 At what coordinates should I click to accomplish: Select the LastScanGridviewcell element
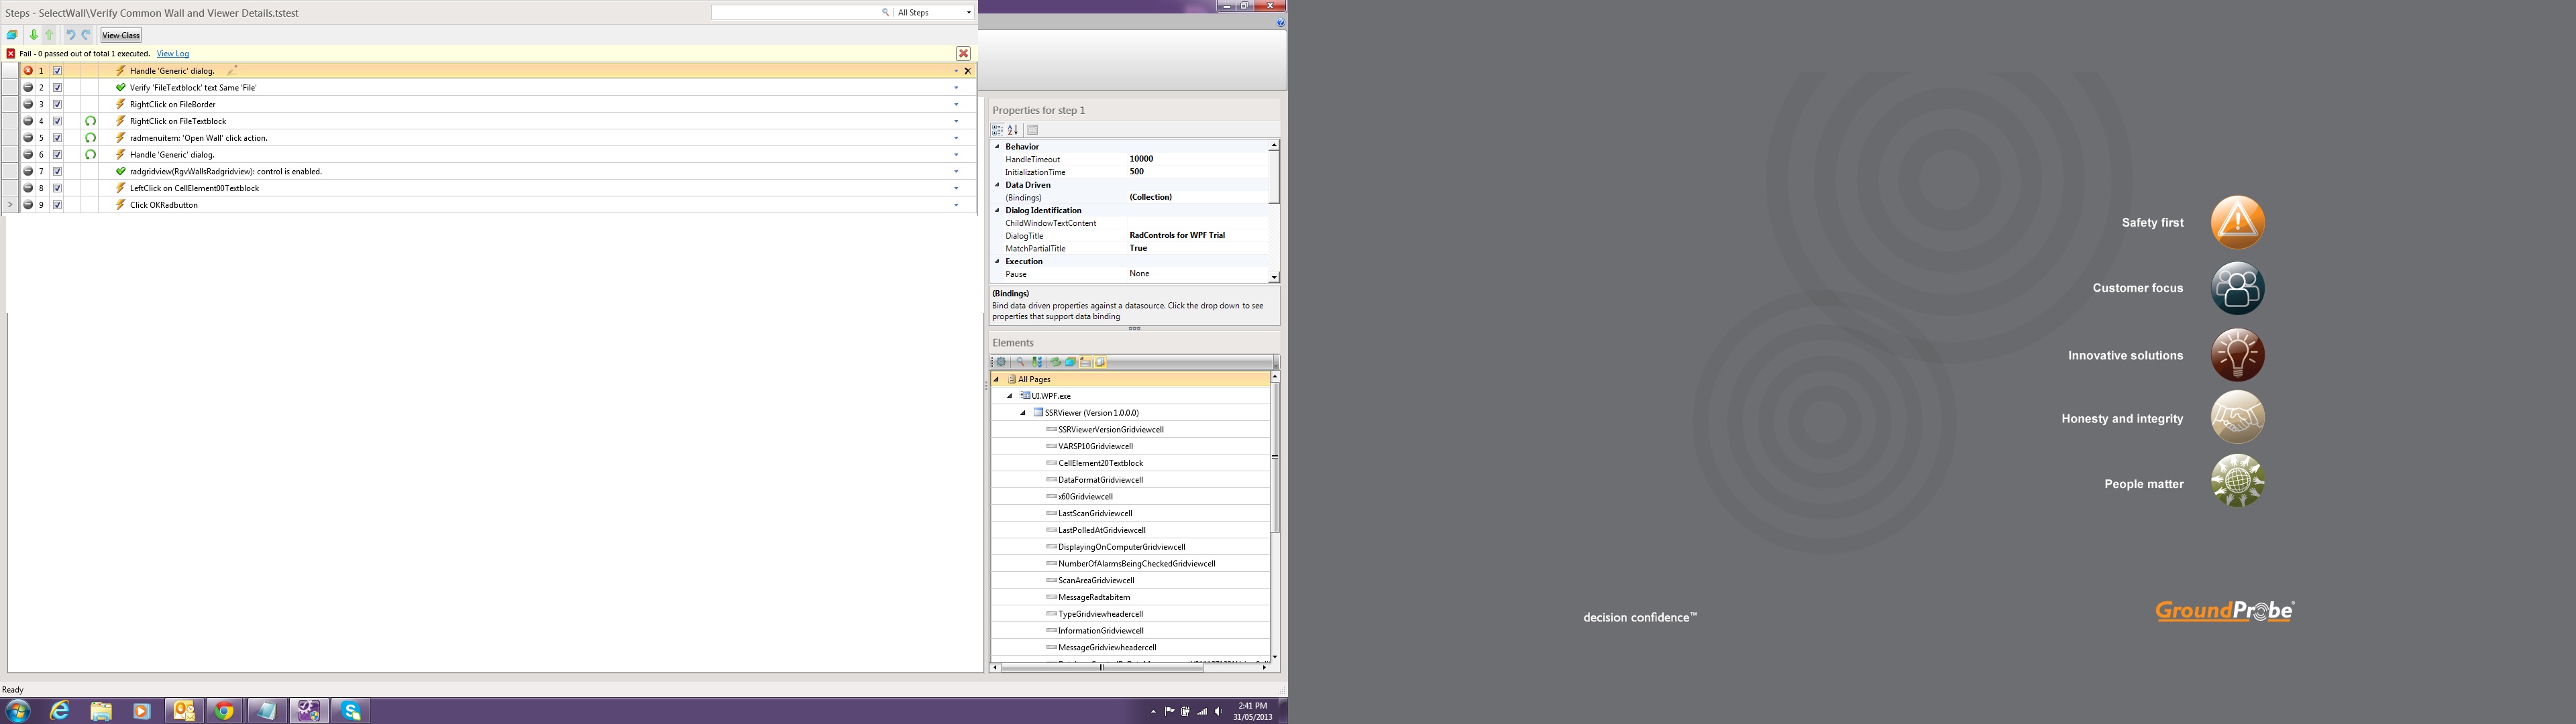[1095, 513]
